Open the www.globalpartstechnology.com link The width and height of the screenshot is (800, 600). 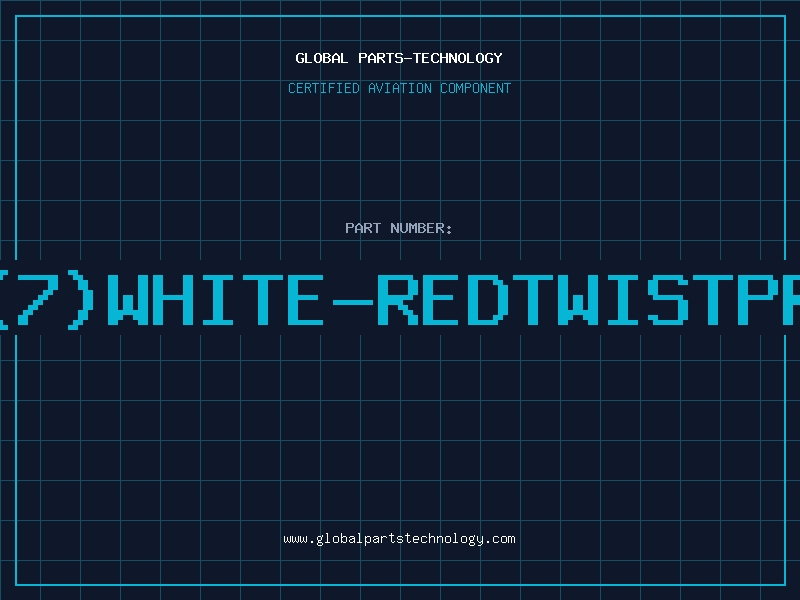(399, 539)
